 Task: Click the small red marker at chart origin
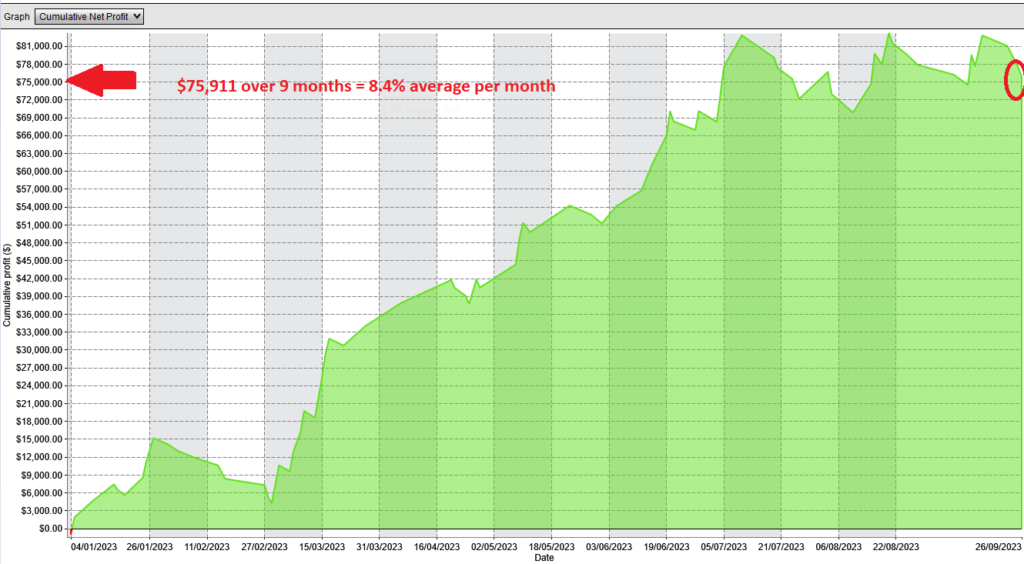pyautogui.click(x=70, y=532)
